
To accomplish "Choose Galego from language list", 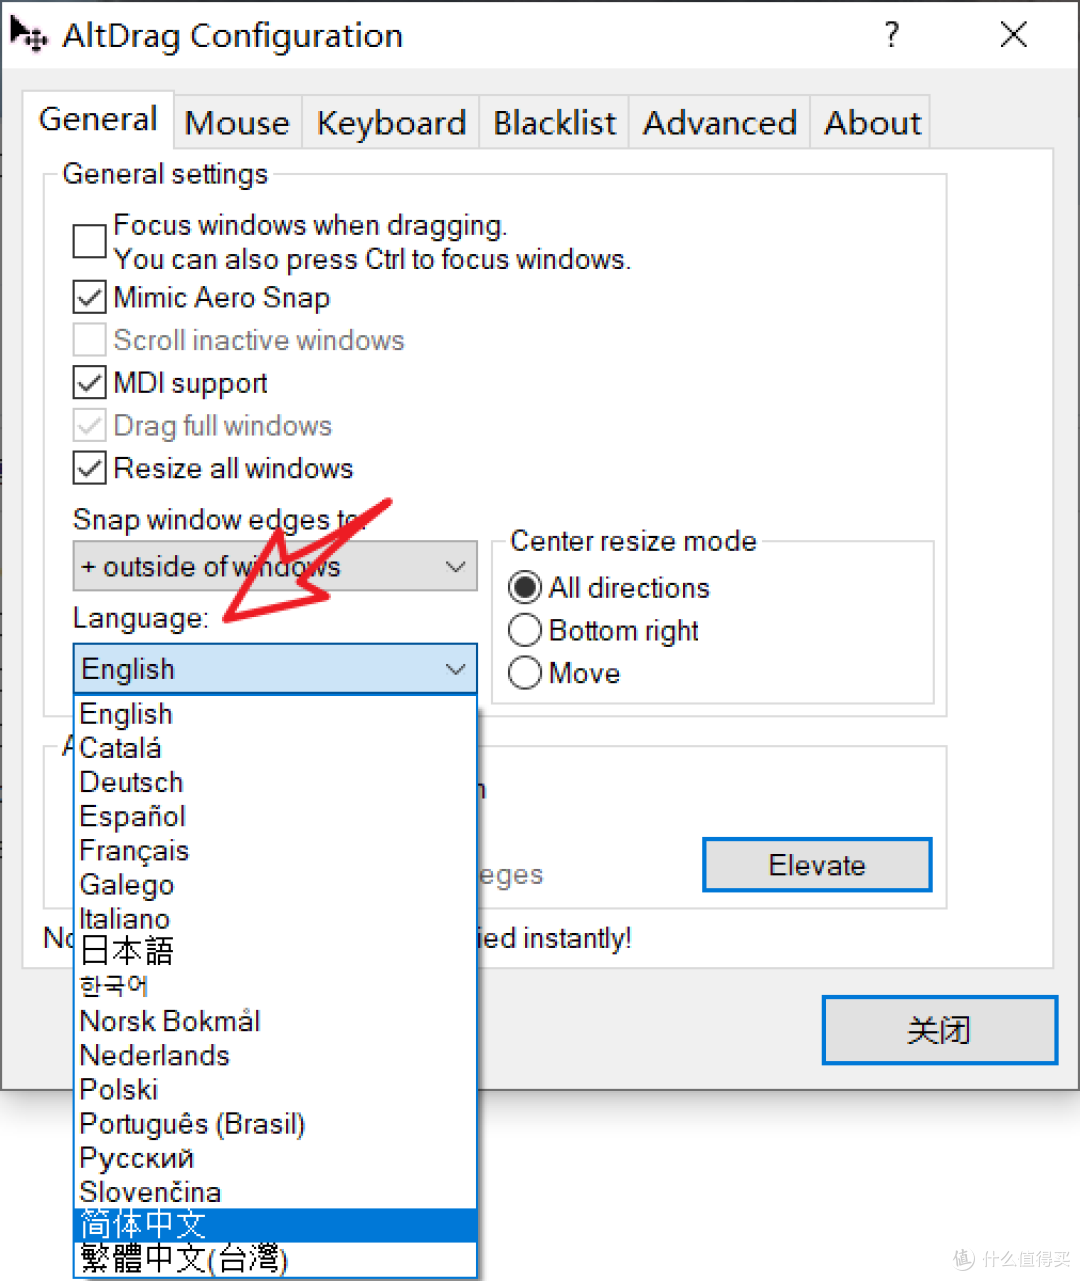I will click(276, 885).
